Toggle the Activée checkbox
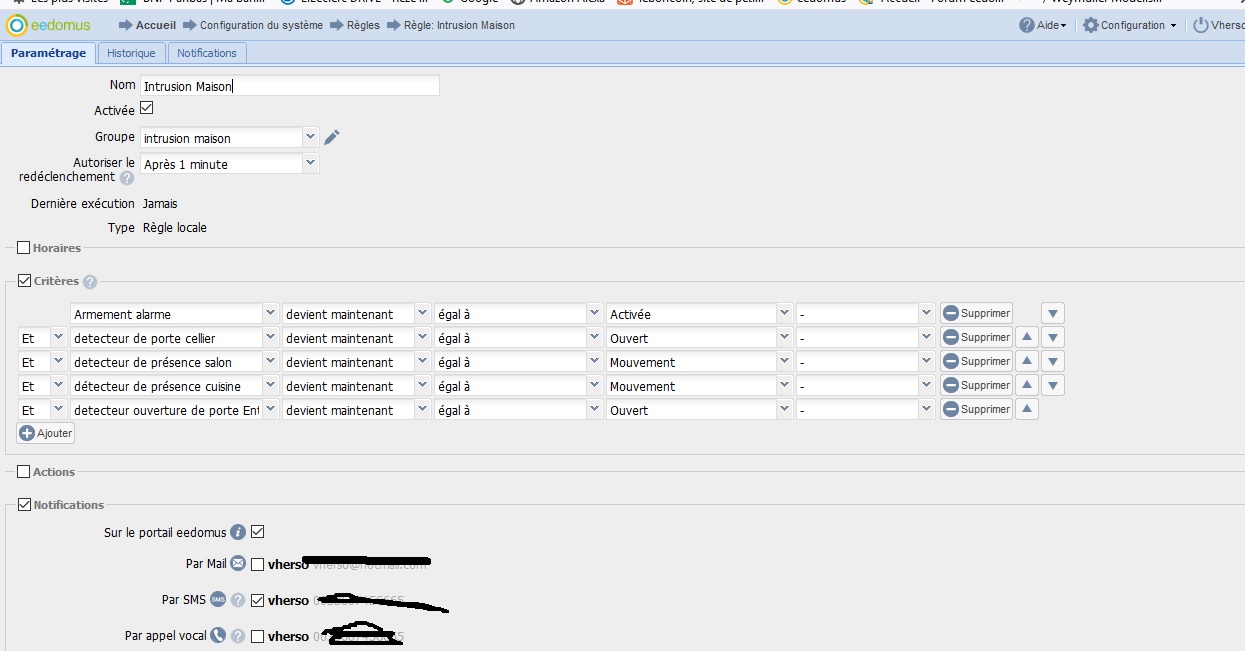 146,108
